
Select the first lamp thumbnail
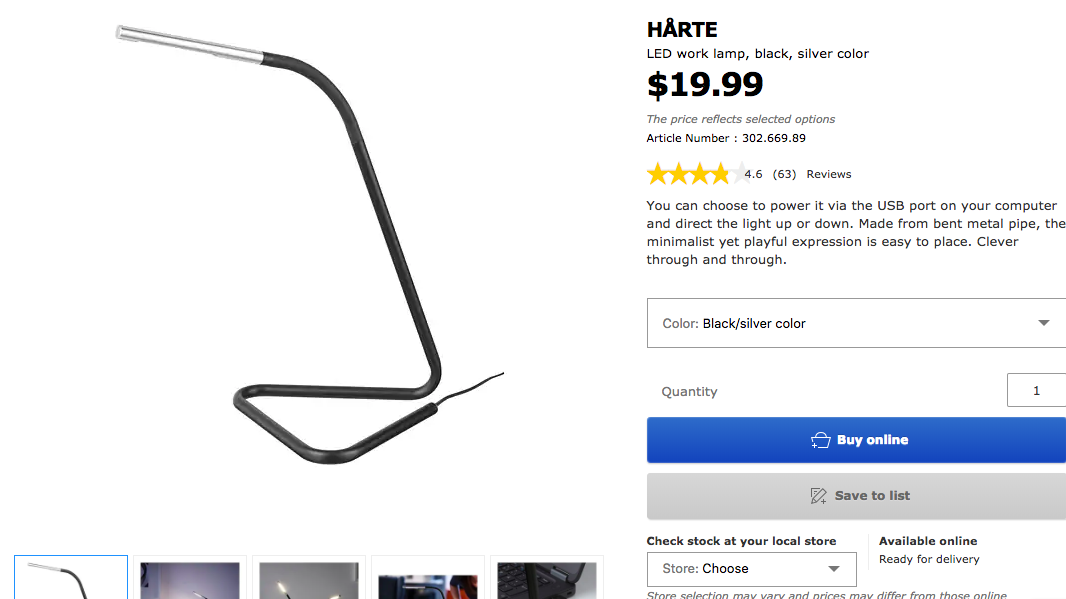[71, 577]
